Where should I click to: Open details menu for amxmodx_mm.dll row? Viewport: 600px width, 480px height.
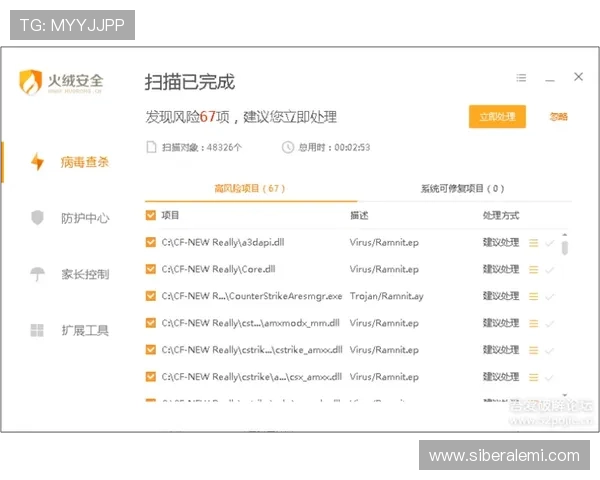(x=533, y=323)
